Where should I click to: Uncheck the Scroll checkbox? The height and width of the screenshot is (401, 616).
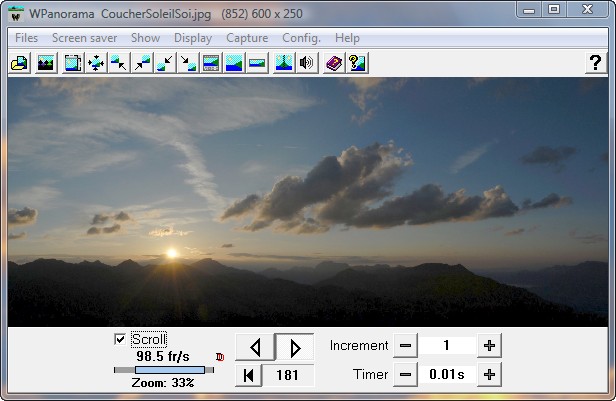121,340
